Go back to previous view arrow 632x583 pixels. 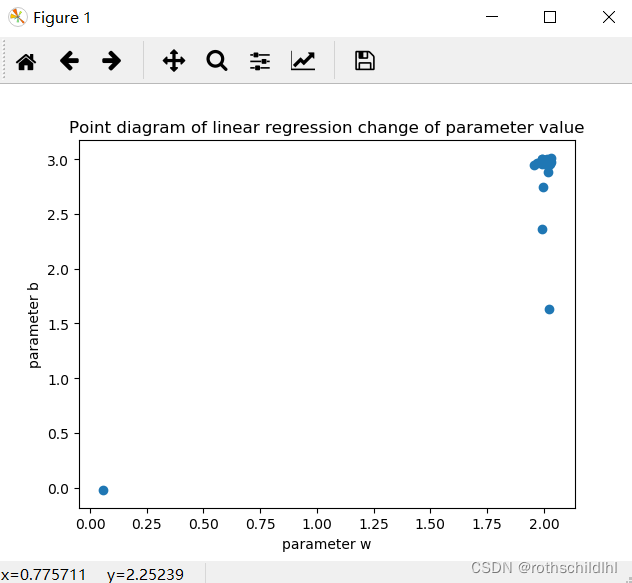[69, 61]
